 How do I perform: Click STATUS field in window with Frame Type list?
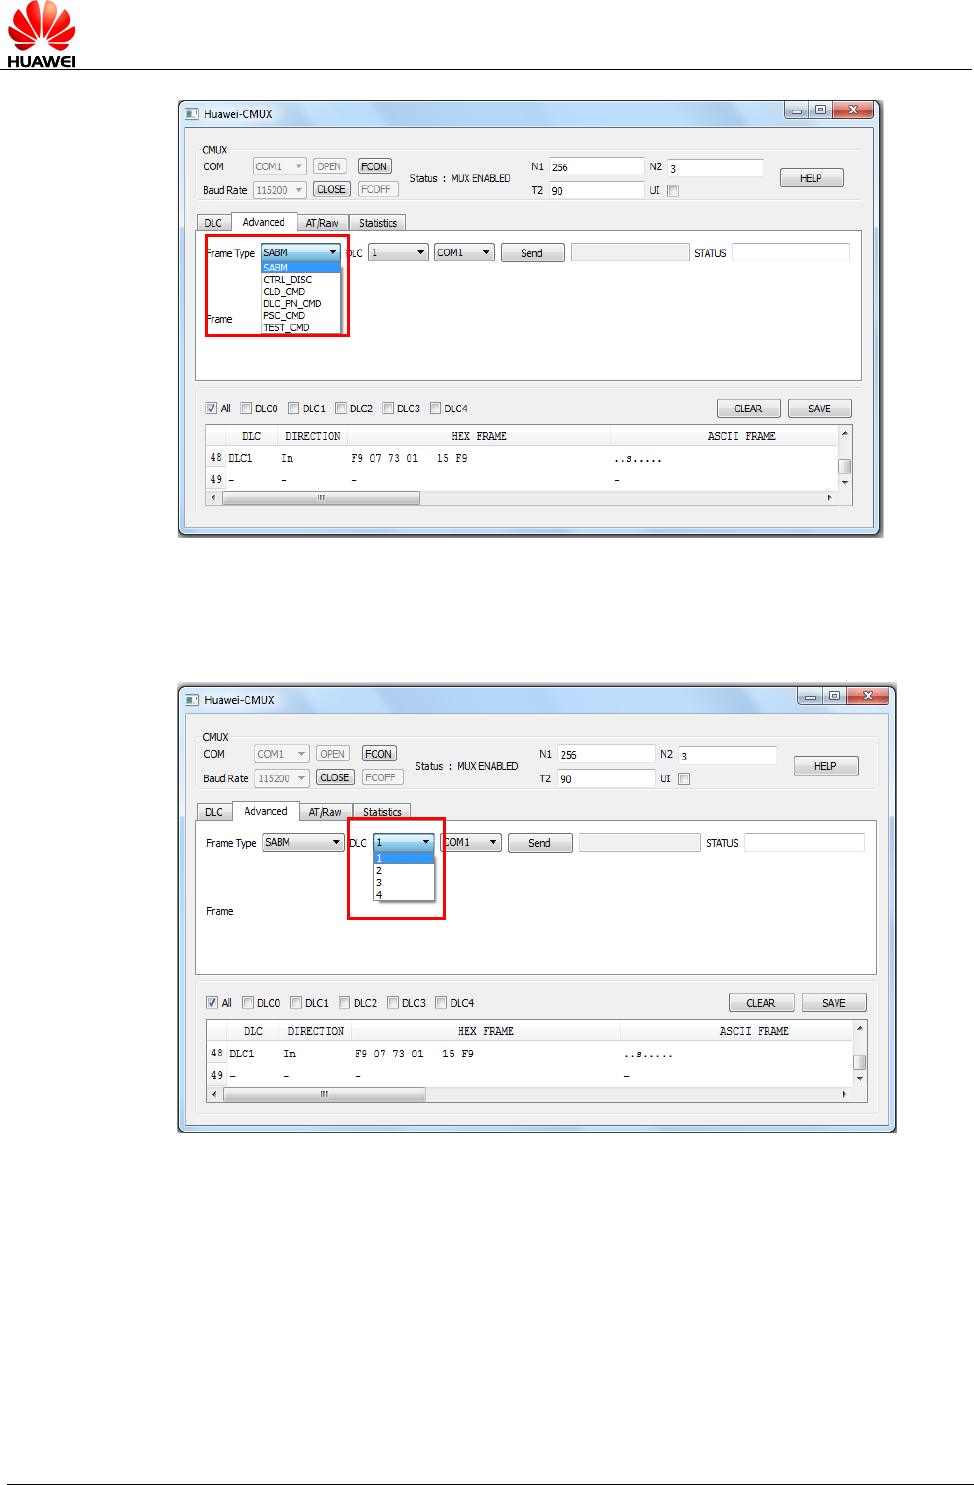coord(791,253)
